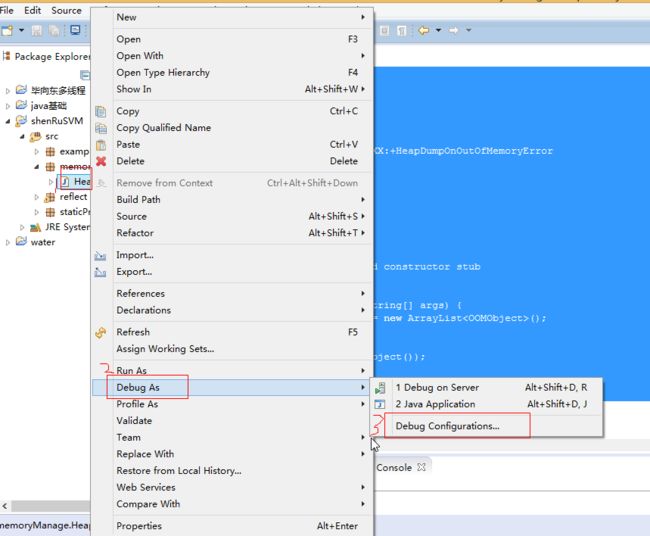
Task: Open the References submenu
Action: coord(233,293)
